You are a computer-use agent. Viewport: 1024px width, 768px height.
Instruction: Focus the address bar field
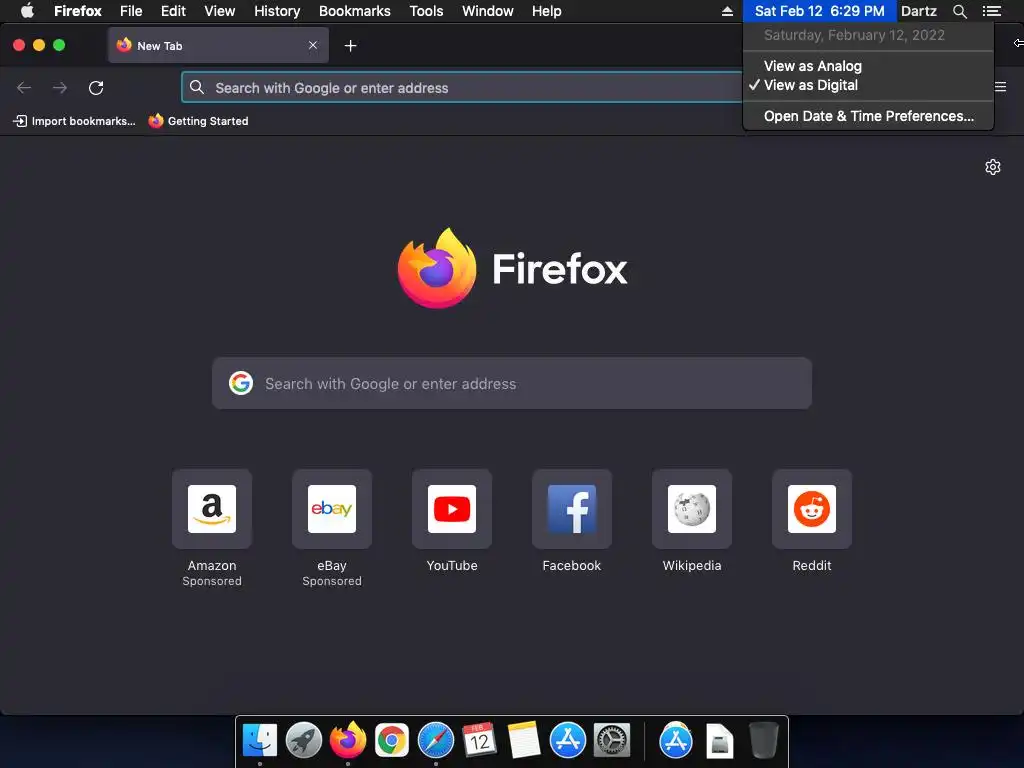click(x=461, y=88)
